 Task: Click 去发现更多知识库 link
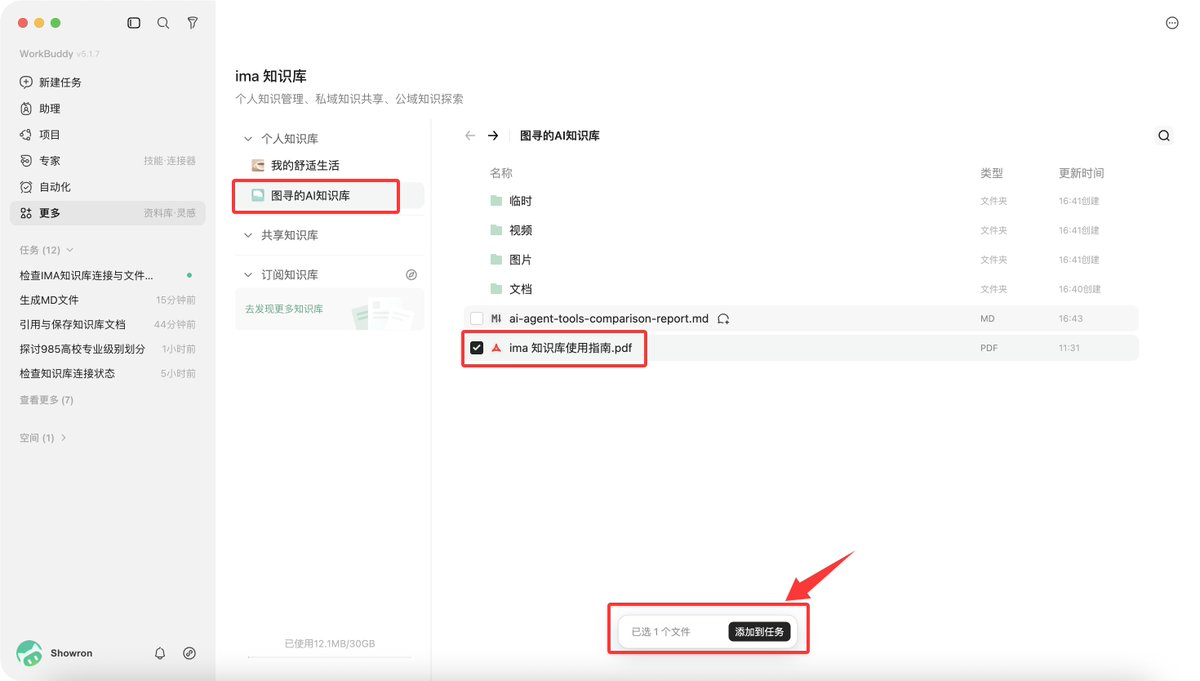[x=284, y=309]
